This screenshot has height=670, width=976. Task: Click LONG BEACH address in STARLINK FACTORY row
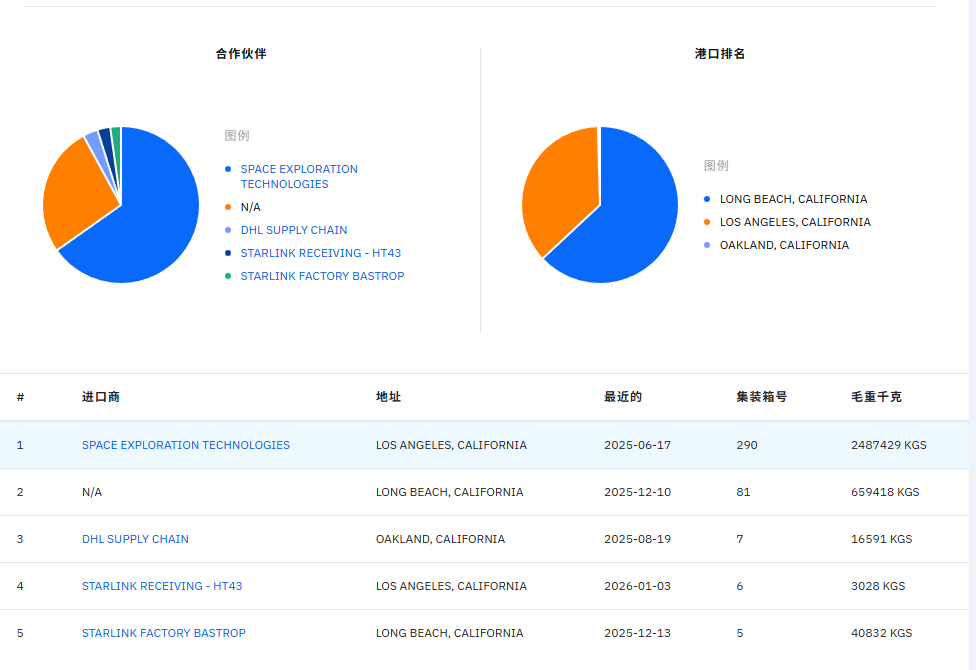coord(449,633)
